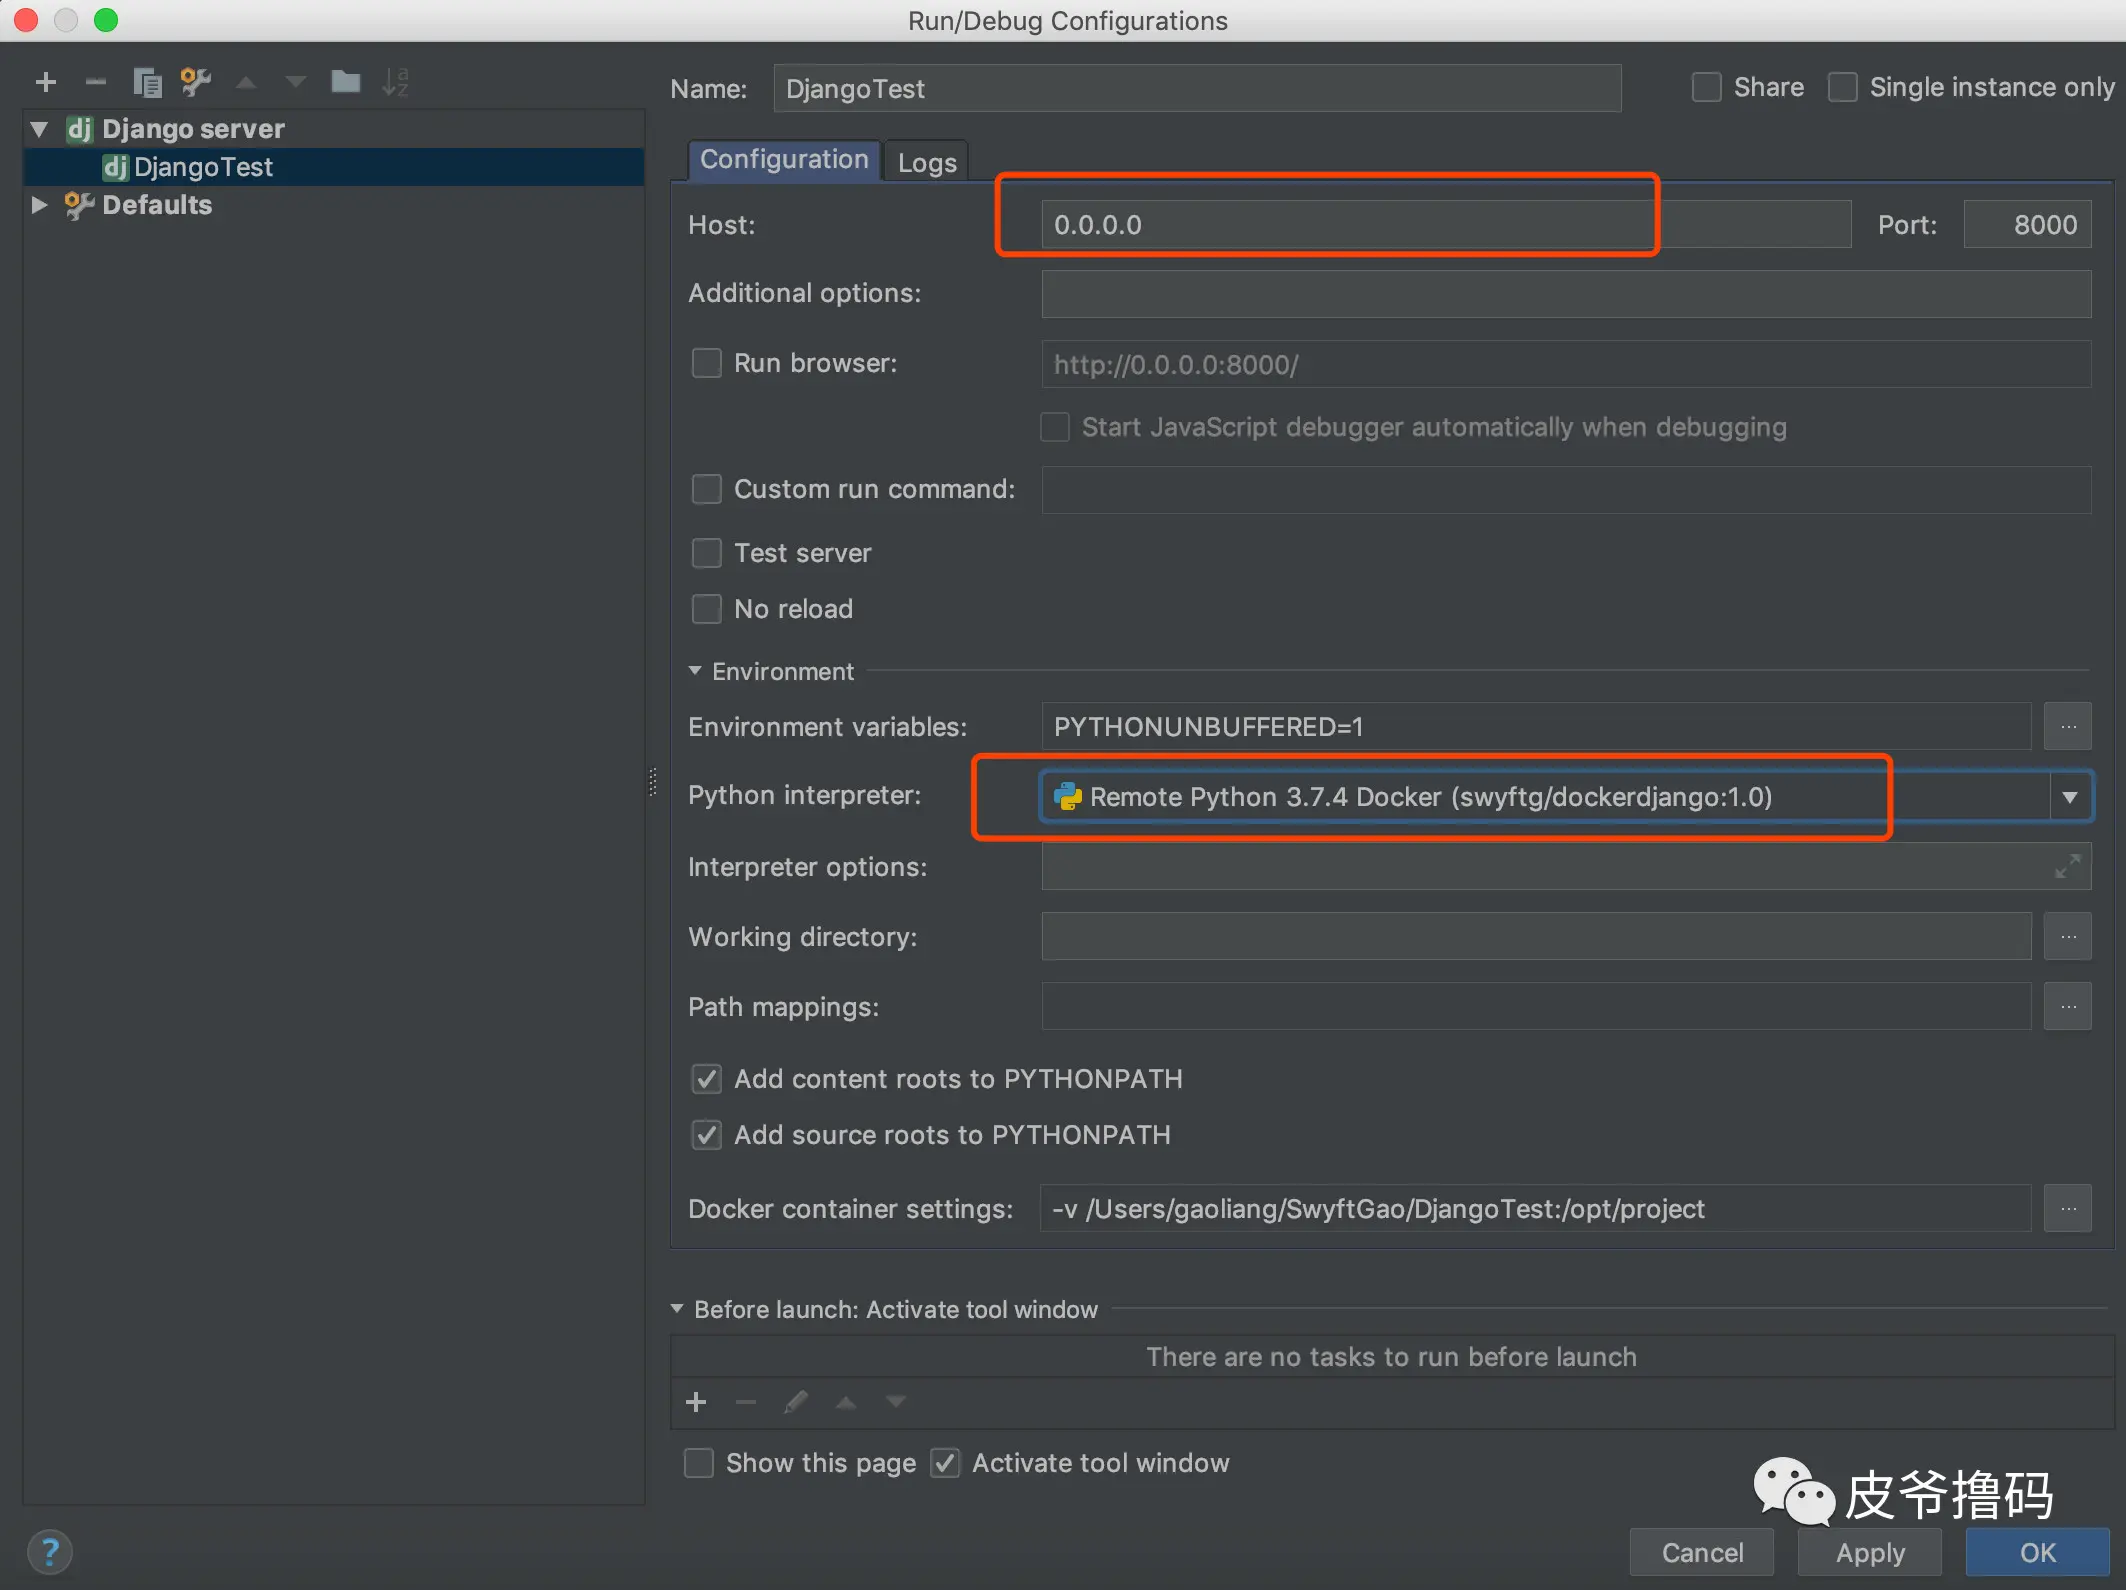The height and width of the screenshot is (1590, 2126).
Task: Click the help question mark icon
Action: [50, 1552]
